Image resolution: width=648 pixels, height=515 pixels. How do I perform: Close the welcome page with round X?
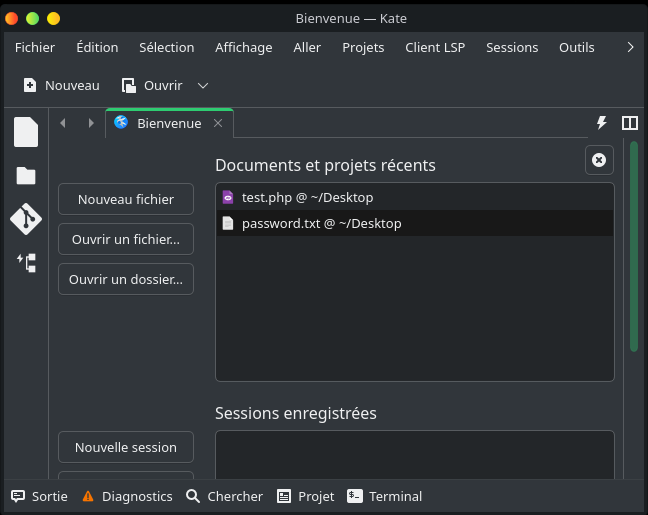[598, 160]
